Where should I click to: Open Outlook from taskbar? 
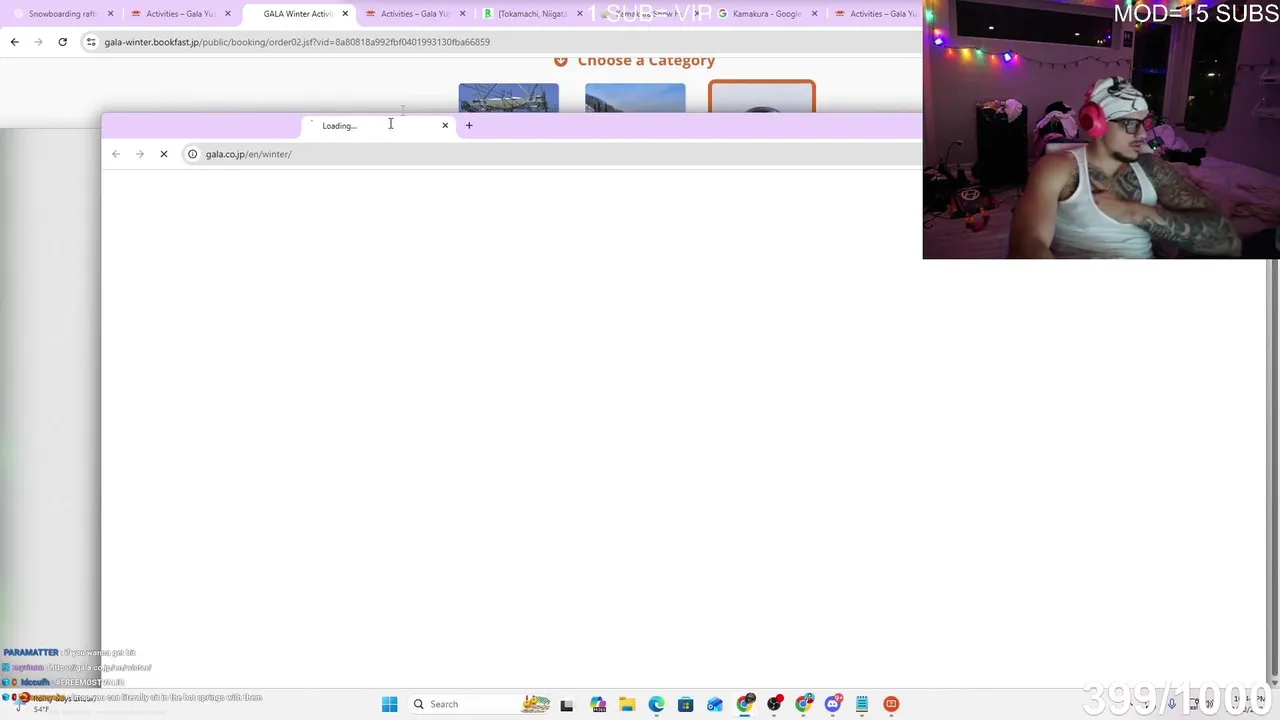(715, 704)
